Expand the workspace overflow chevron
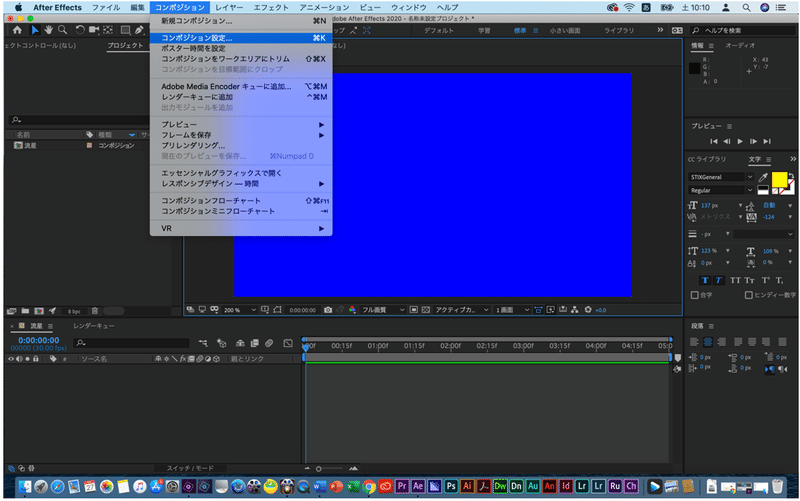Viewport: 800px width, 501px height. coord(660,30)
